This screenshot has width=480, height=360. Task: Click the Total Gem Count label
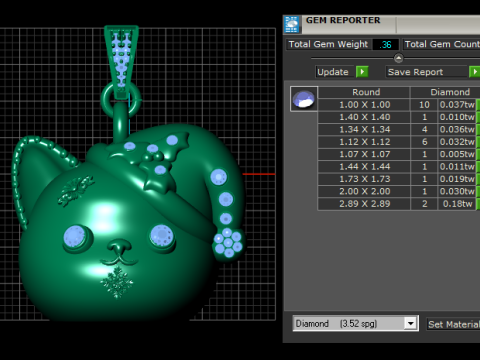442,44
